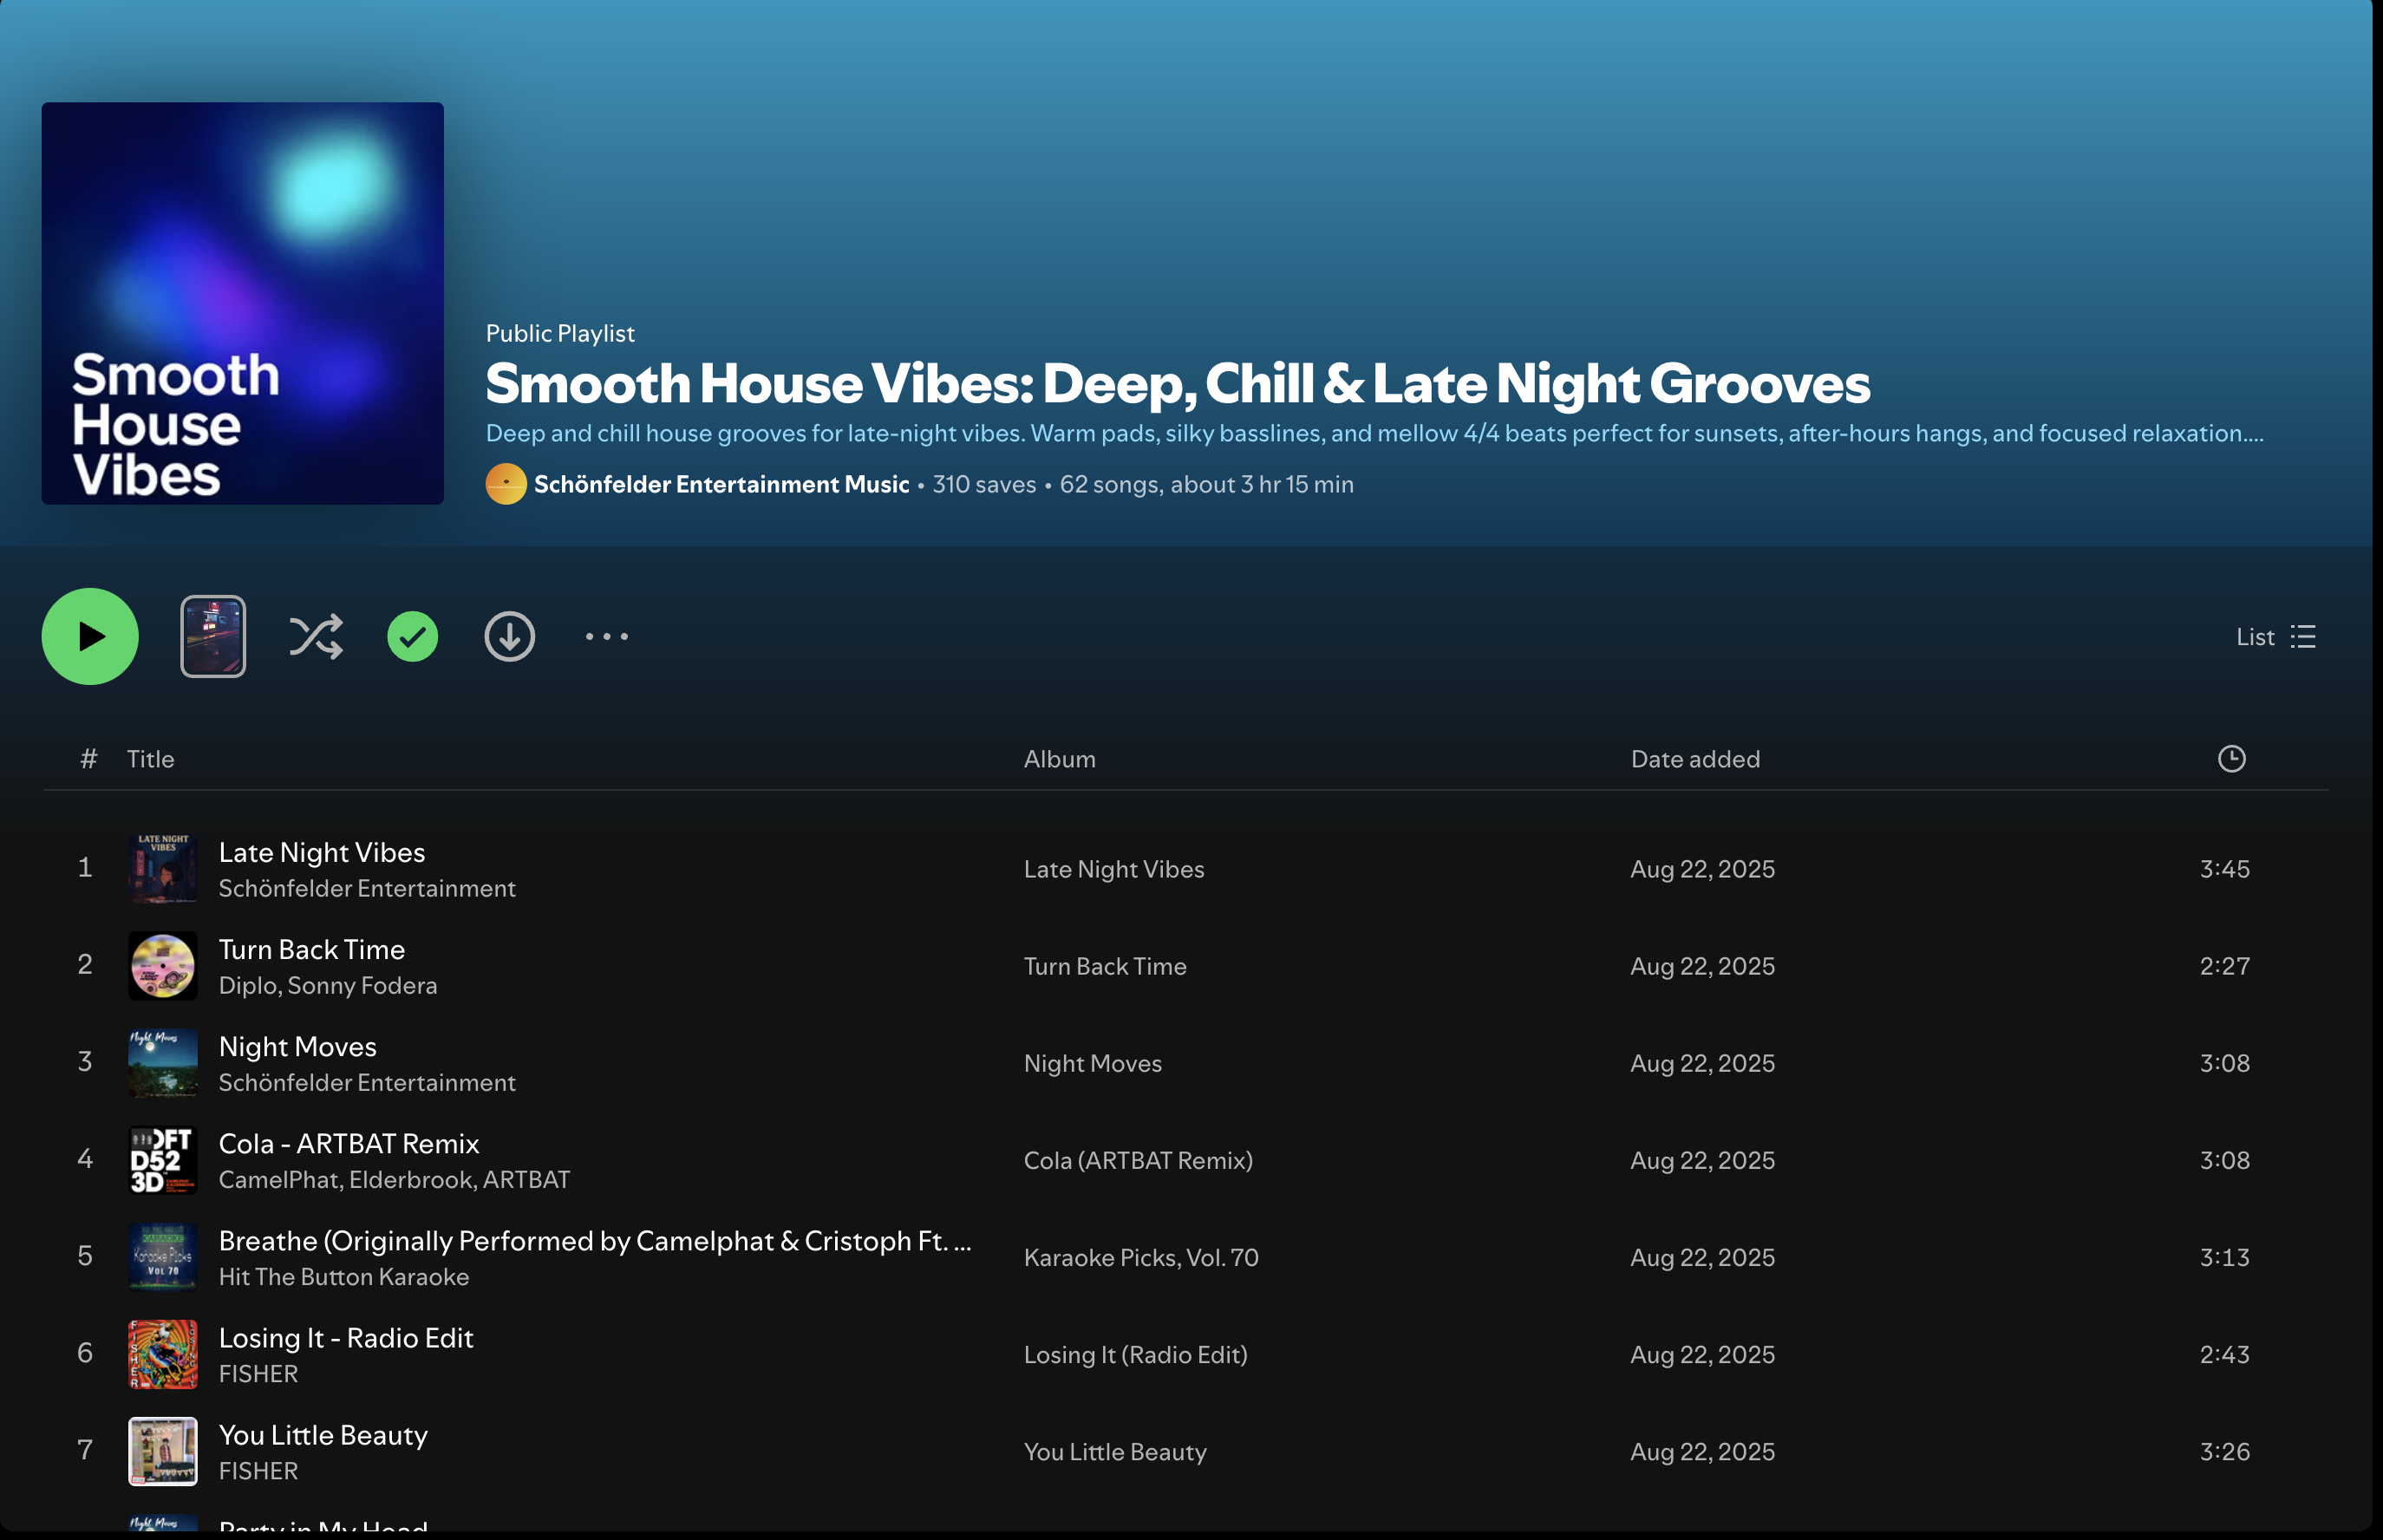Open the Schönfelder Entertainment Music profile link
The width and height of the screenshot is (2383, 1540).
pyautogui.click(x=721, y=484)
